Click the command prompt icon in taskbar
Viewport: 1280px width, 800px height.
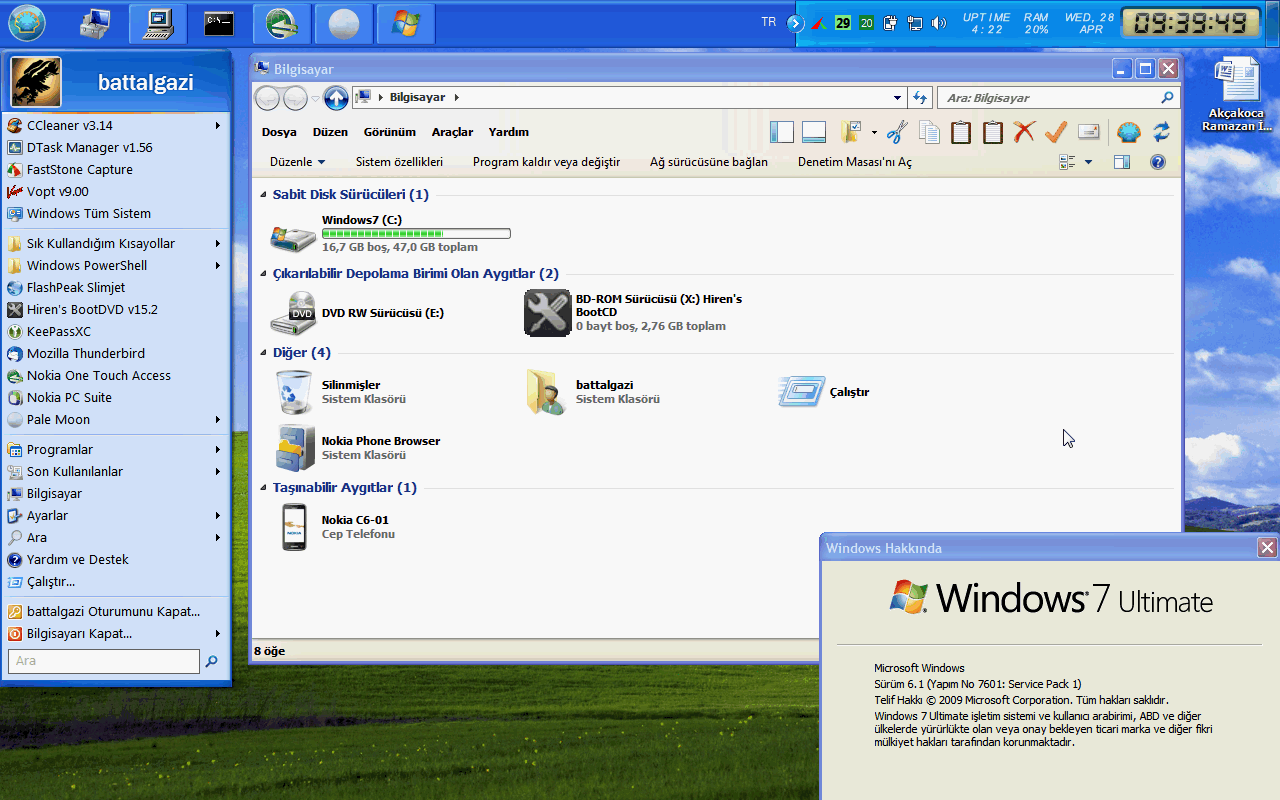click(219, 23)
